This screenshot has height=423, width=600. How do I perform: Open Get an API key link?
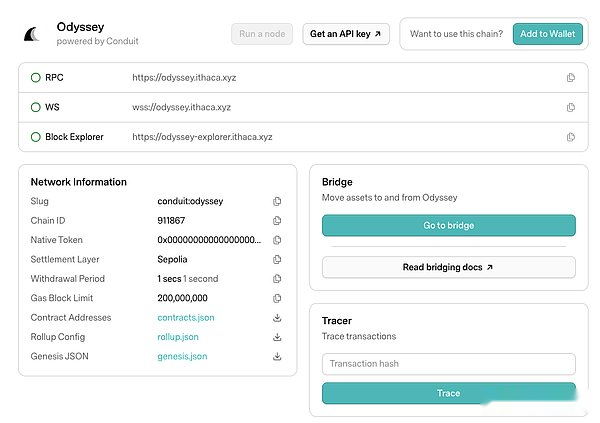[x=345, y=34]
